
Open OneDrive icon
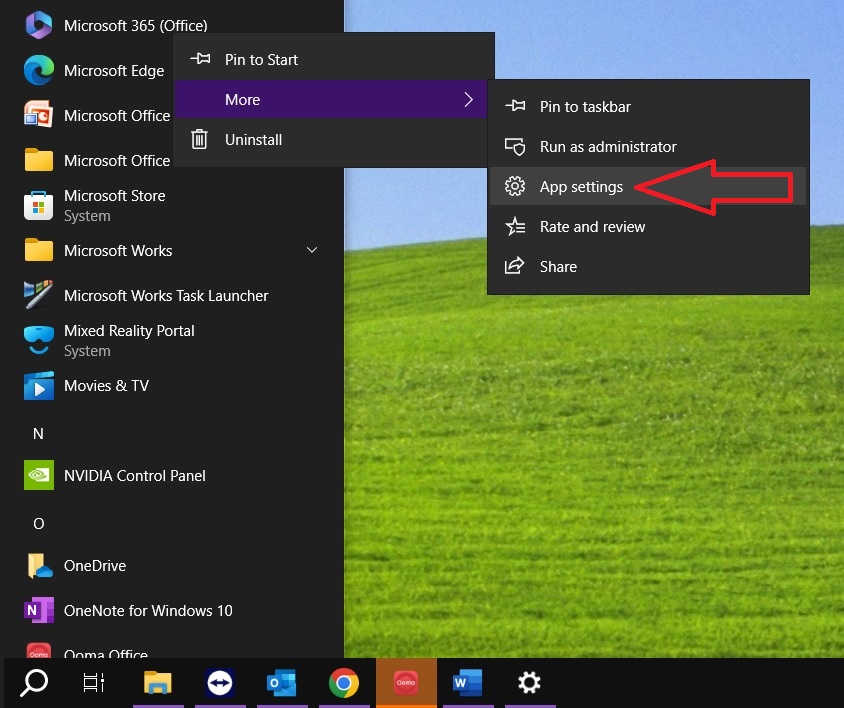click(x=39, y=566)
